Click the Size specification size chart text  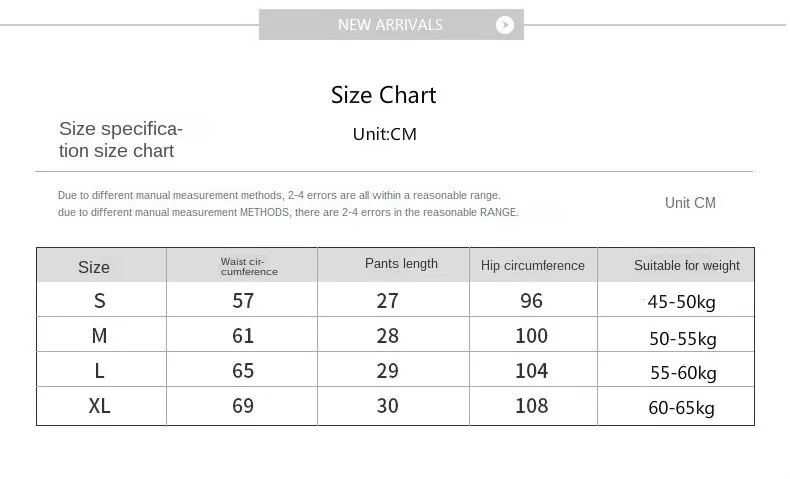121,140
